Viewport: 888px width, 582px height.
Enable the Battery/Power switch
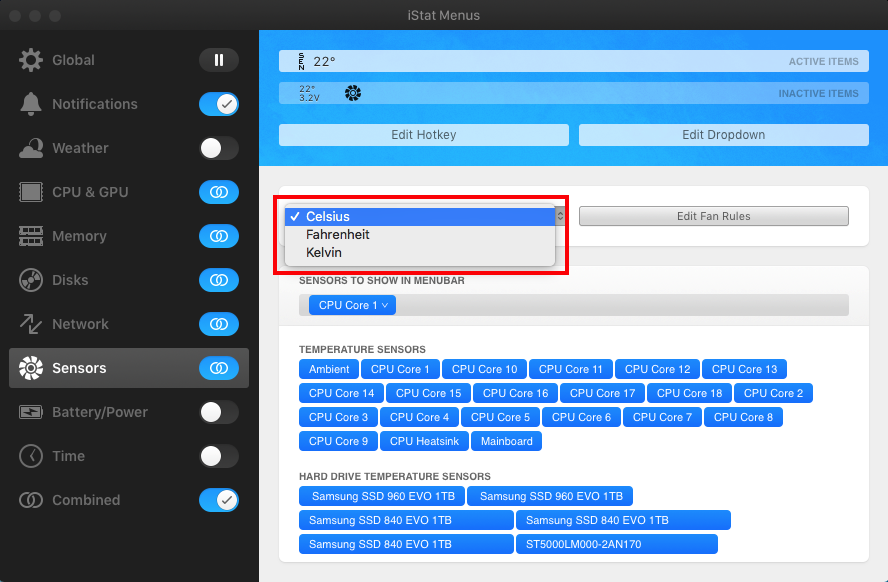tap(219, 412)
